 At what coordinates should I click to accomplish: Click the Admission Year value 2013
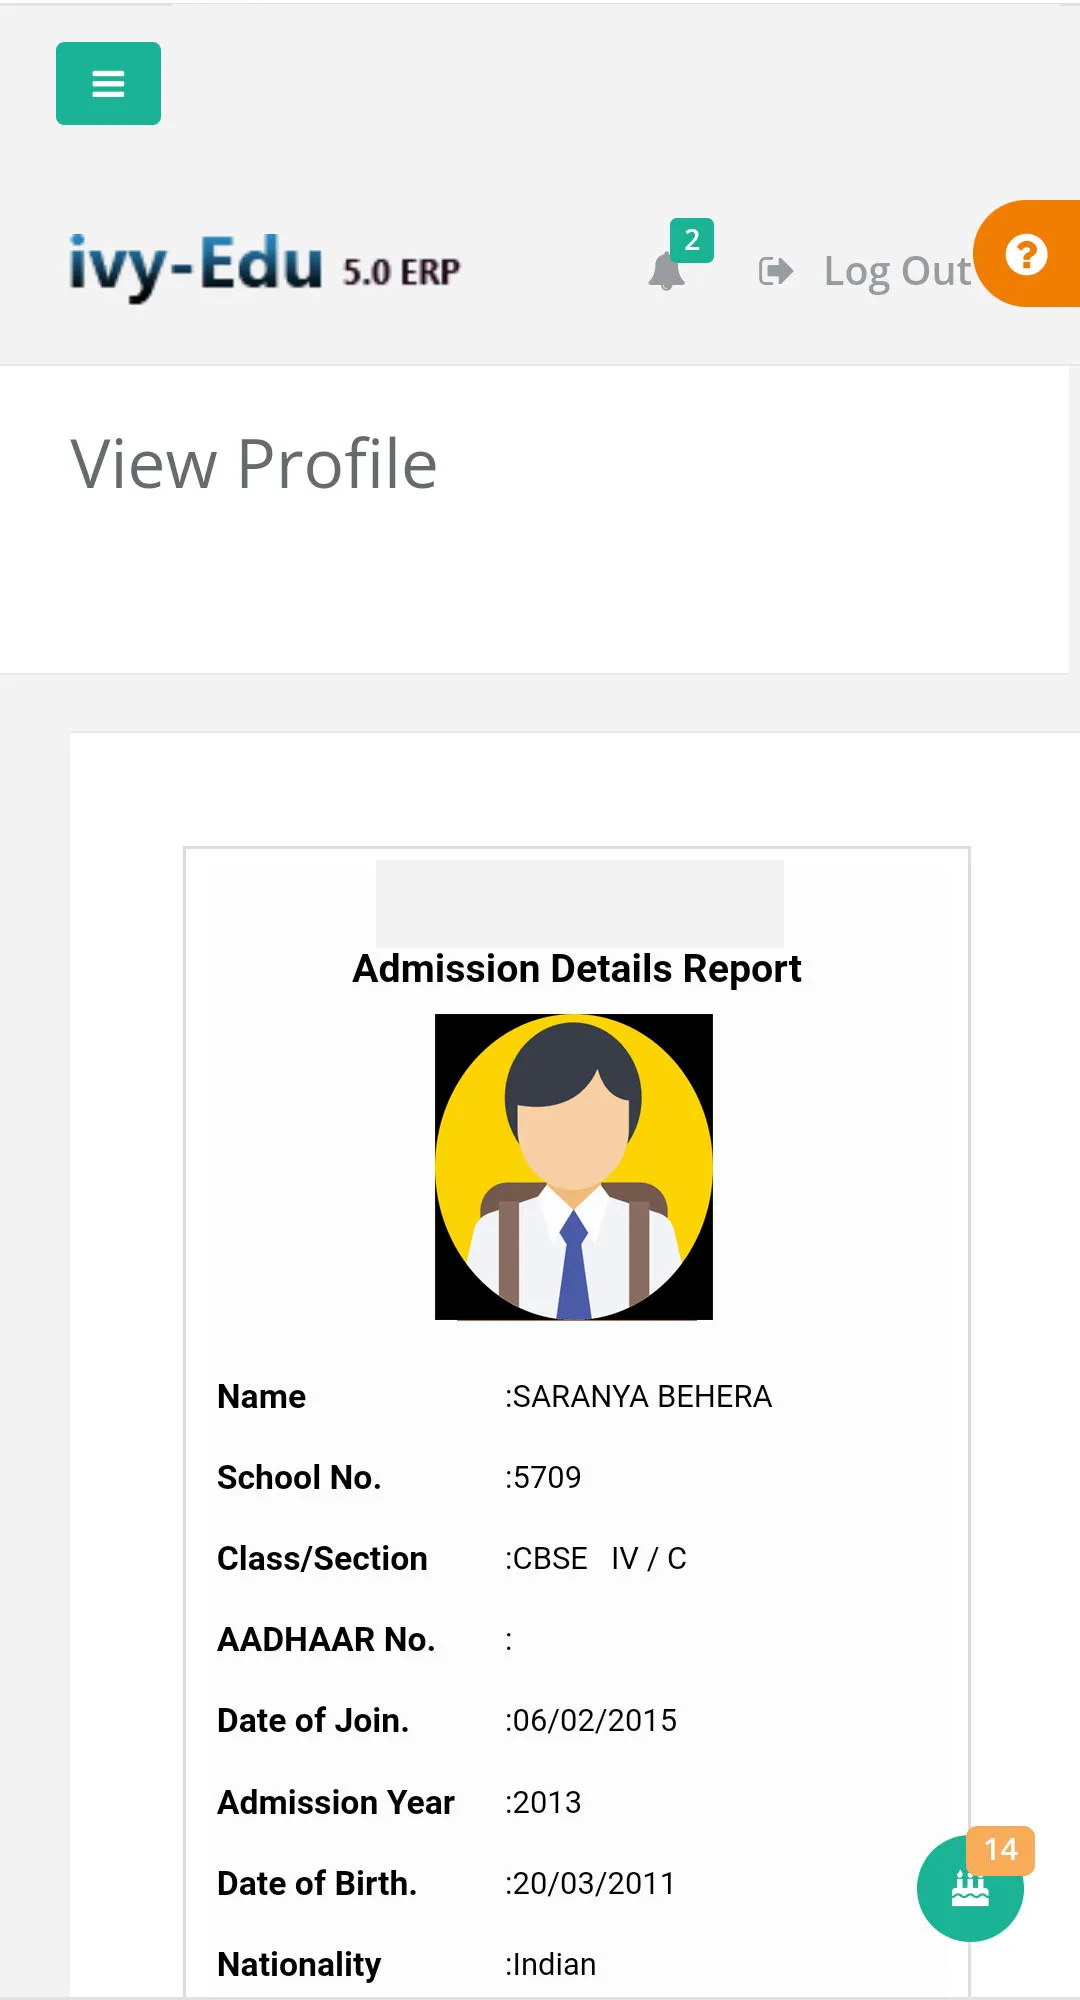pyautogui.click(x=546, y=1802)
